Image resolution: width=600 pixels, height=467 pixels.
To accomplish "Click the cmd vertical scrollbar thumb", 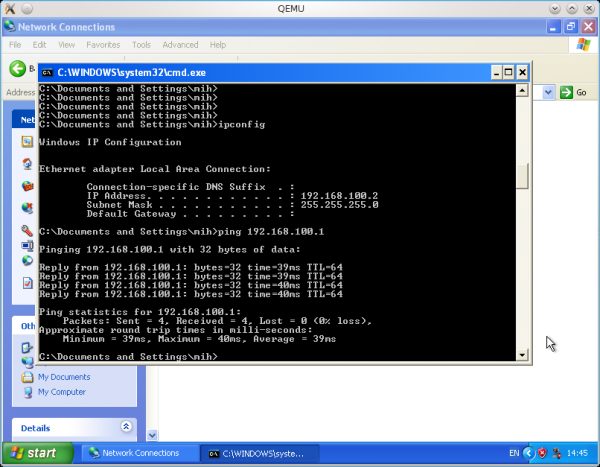I will coord(522,176).
